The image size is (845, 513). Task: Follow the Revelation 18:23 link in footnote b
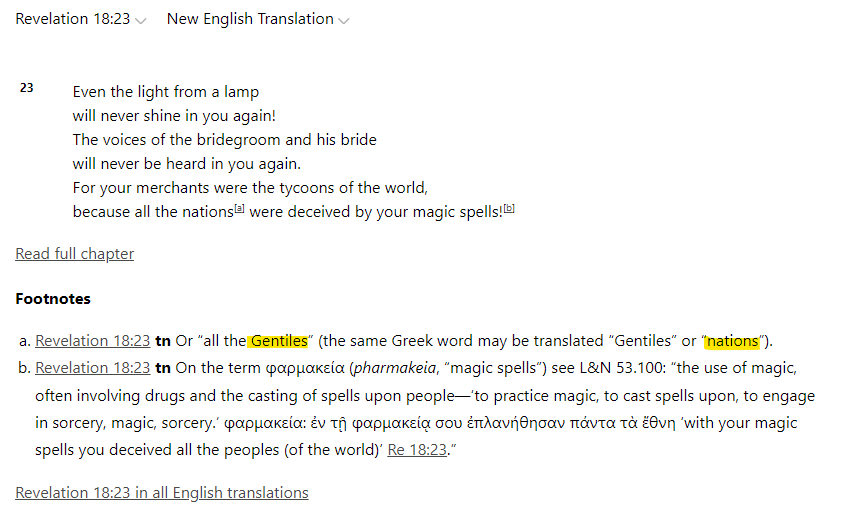click(93, 368)
